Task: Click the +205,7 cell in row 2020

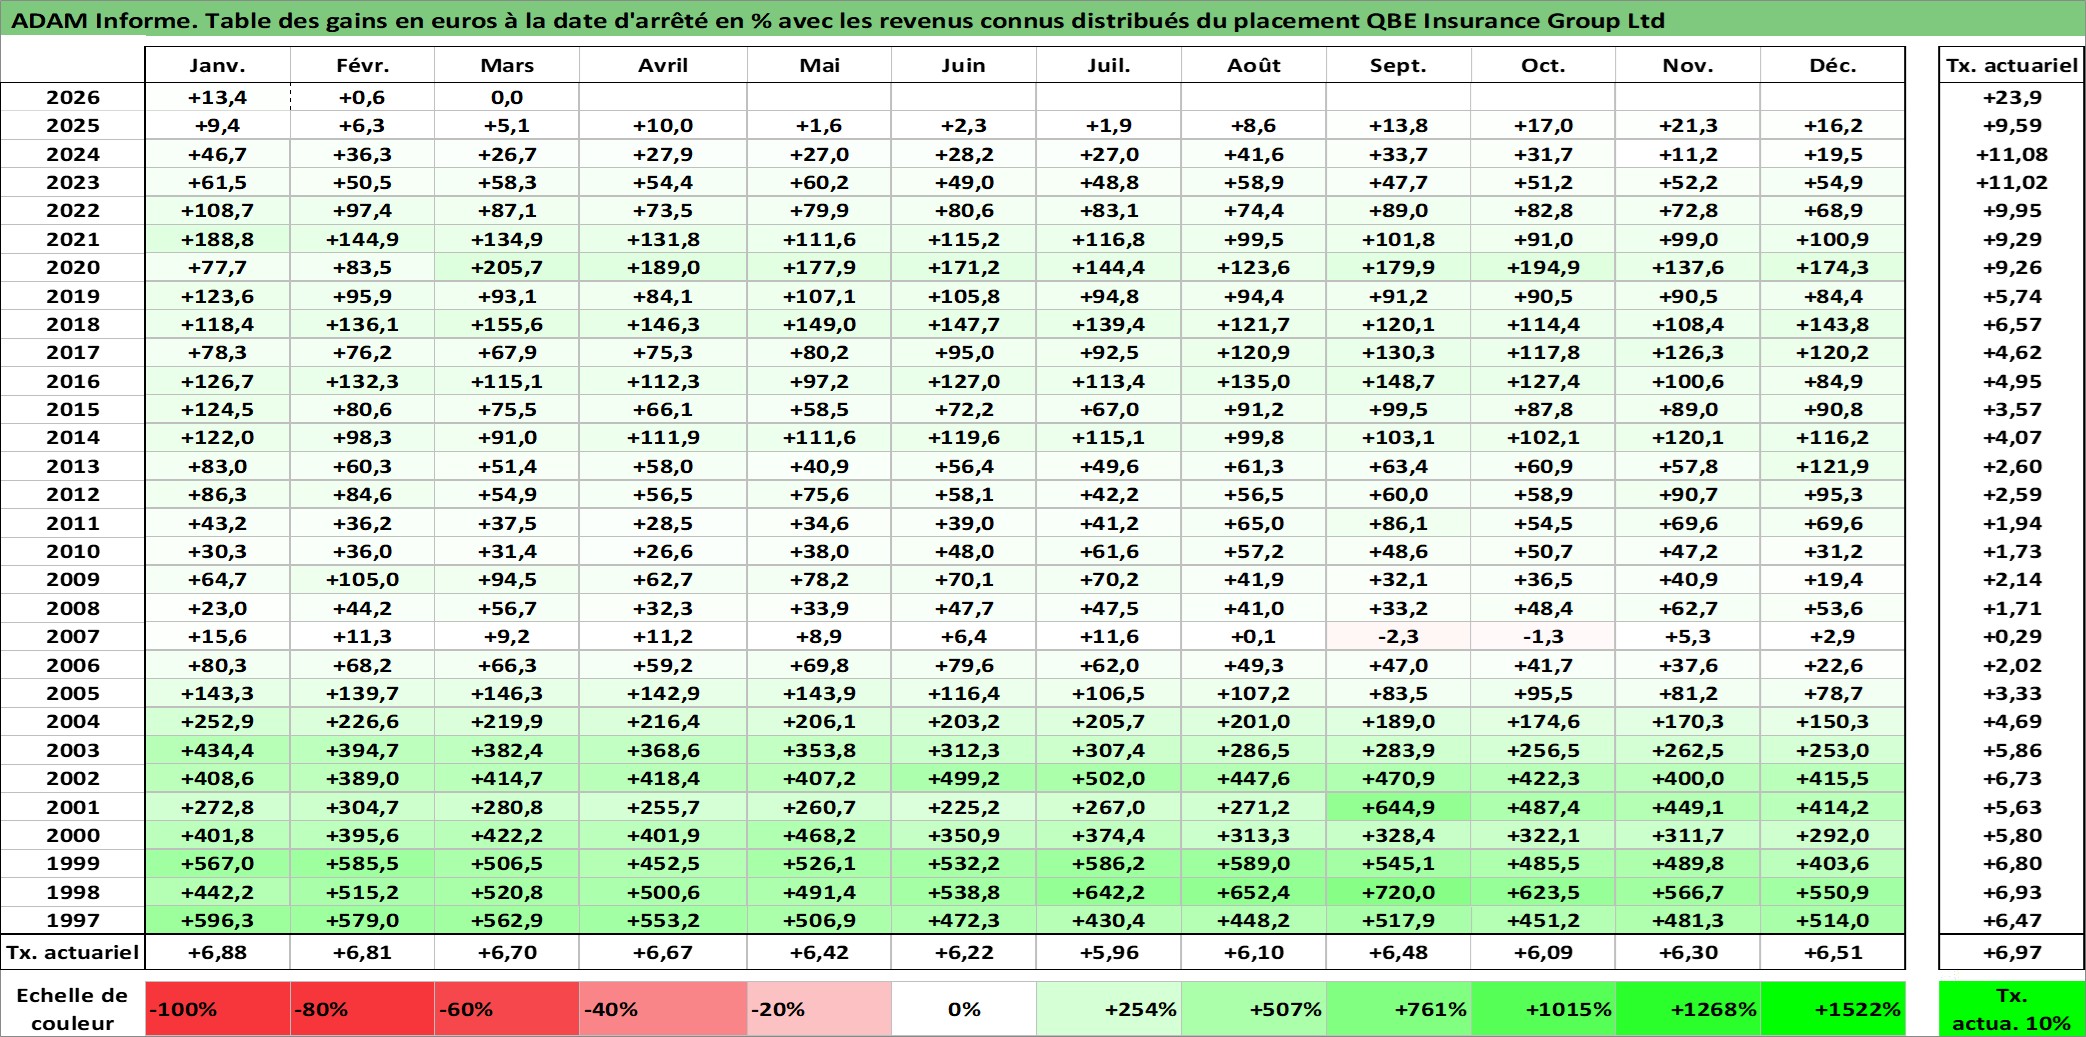Action: tap(507, 267)
